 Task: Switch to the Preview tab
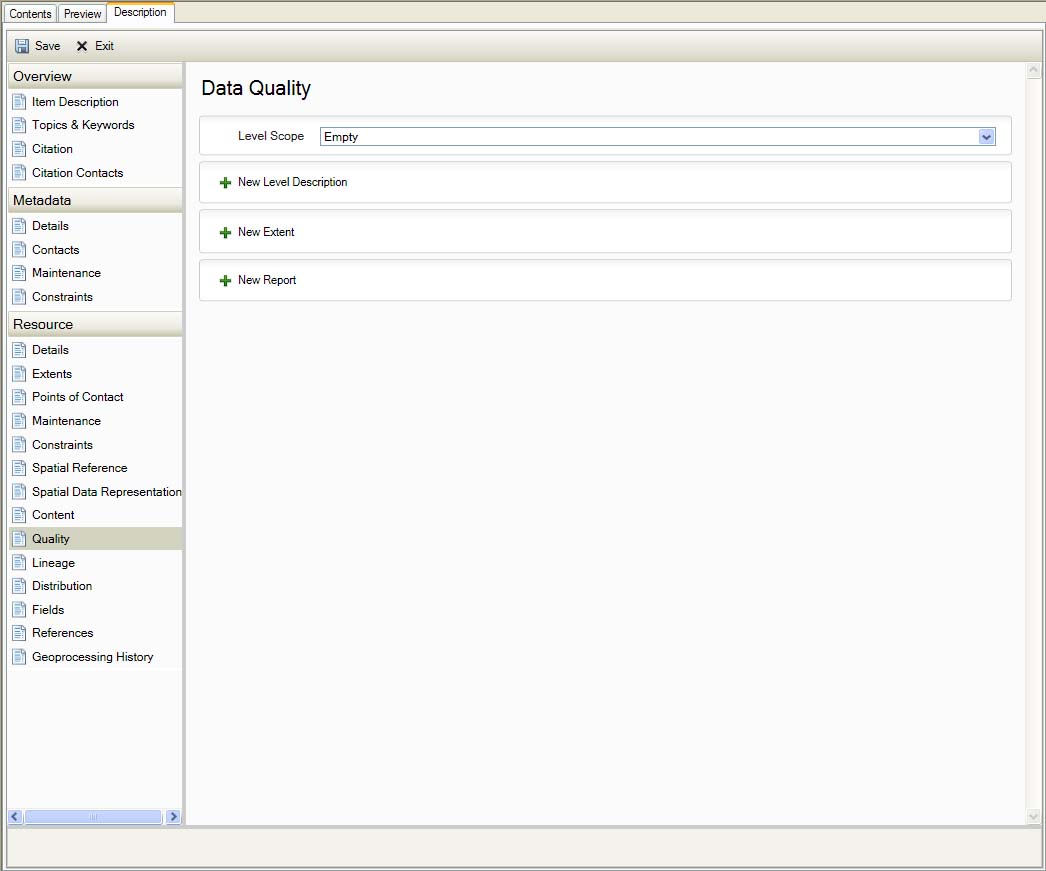click(83, 14)
